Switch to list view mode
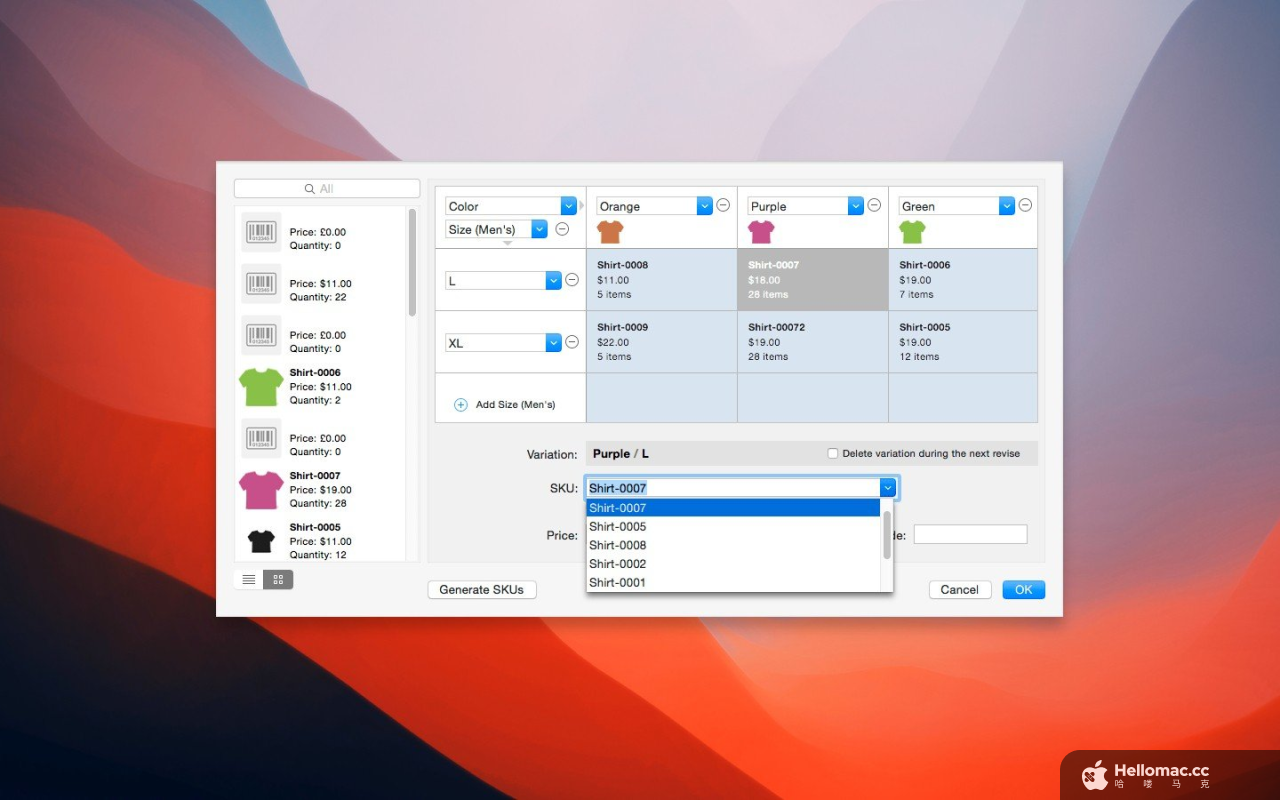 [249, 579]
